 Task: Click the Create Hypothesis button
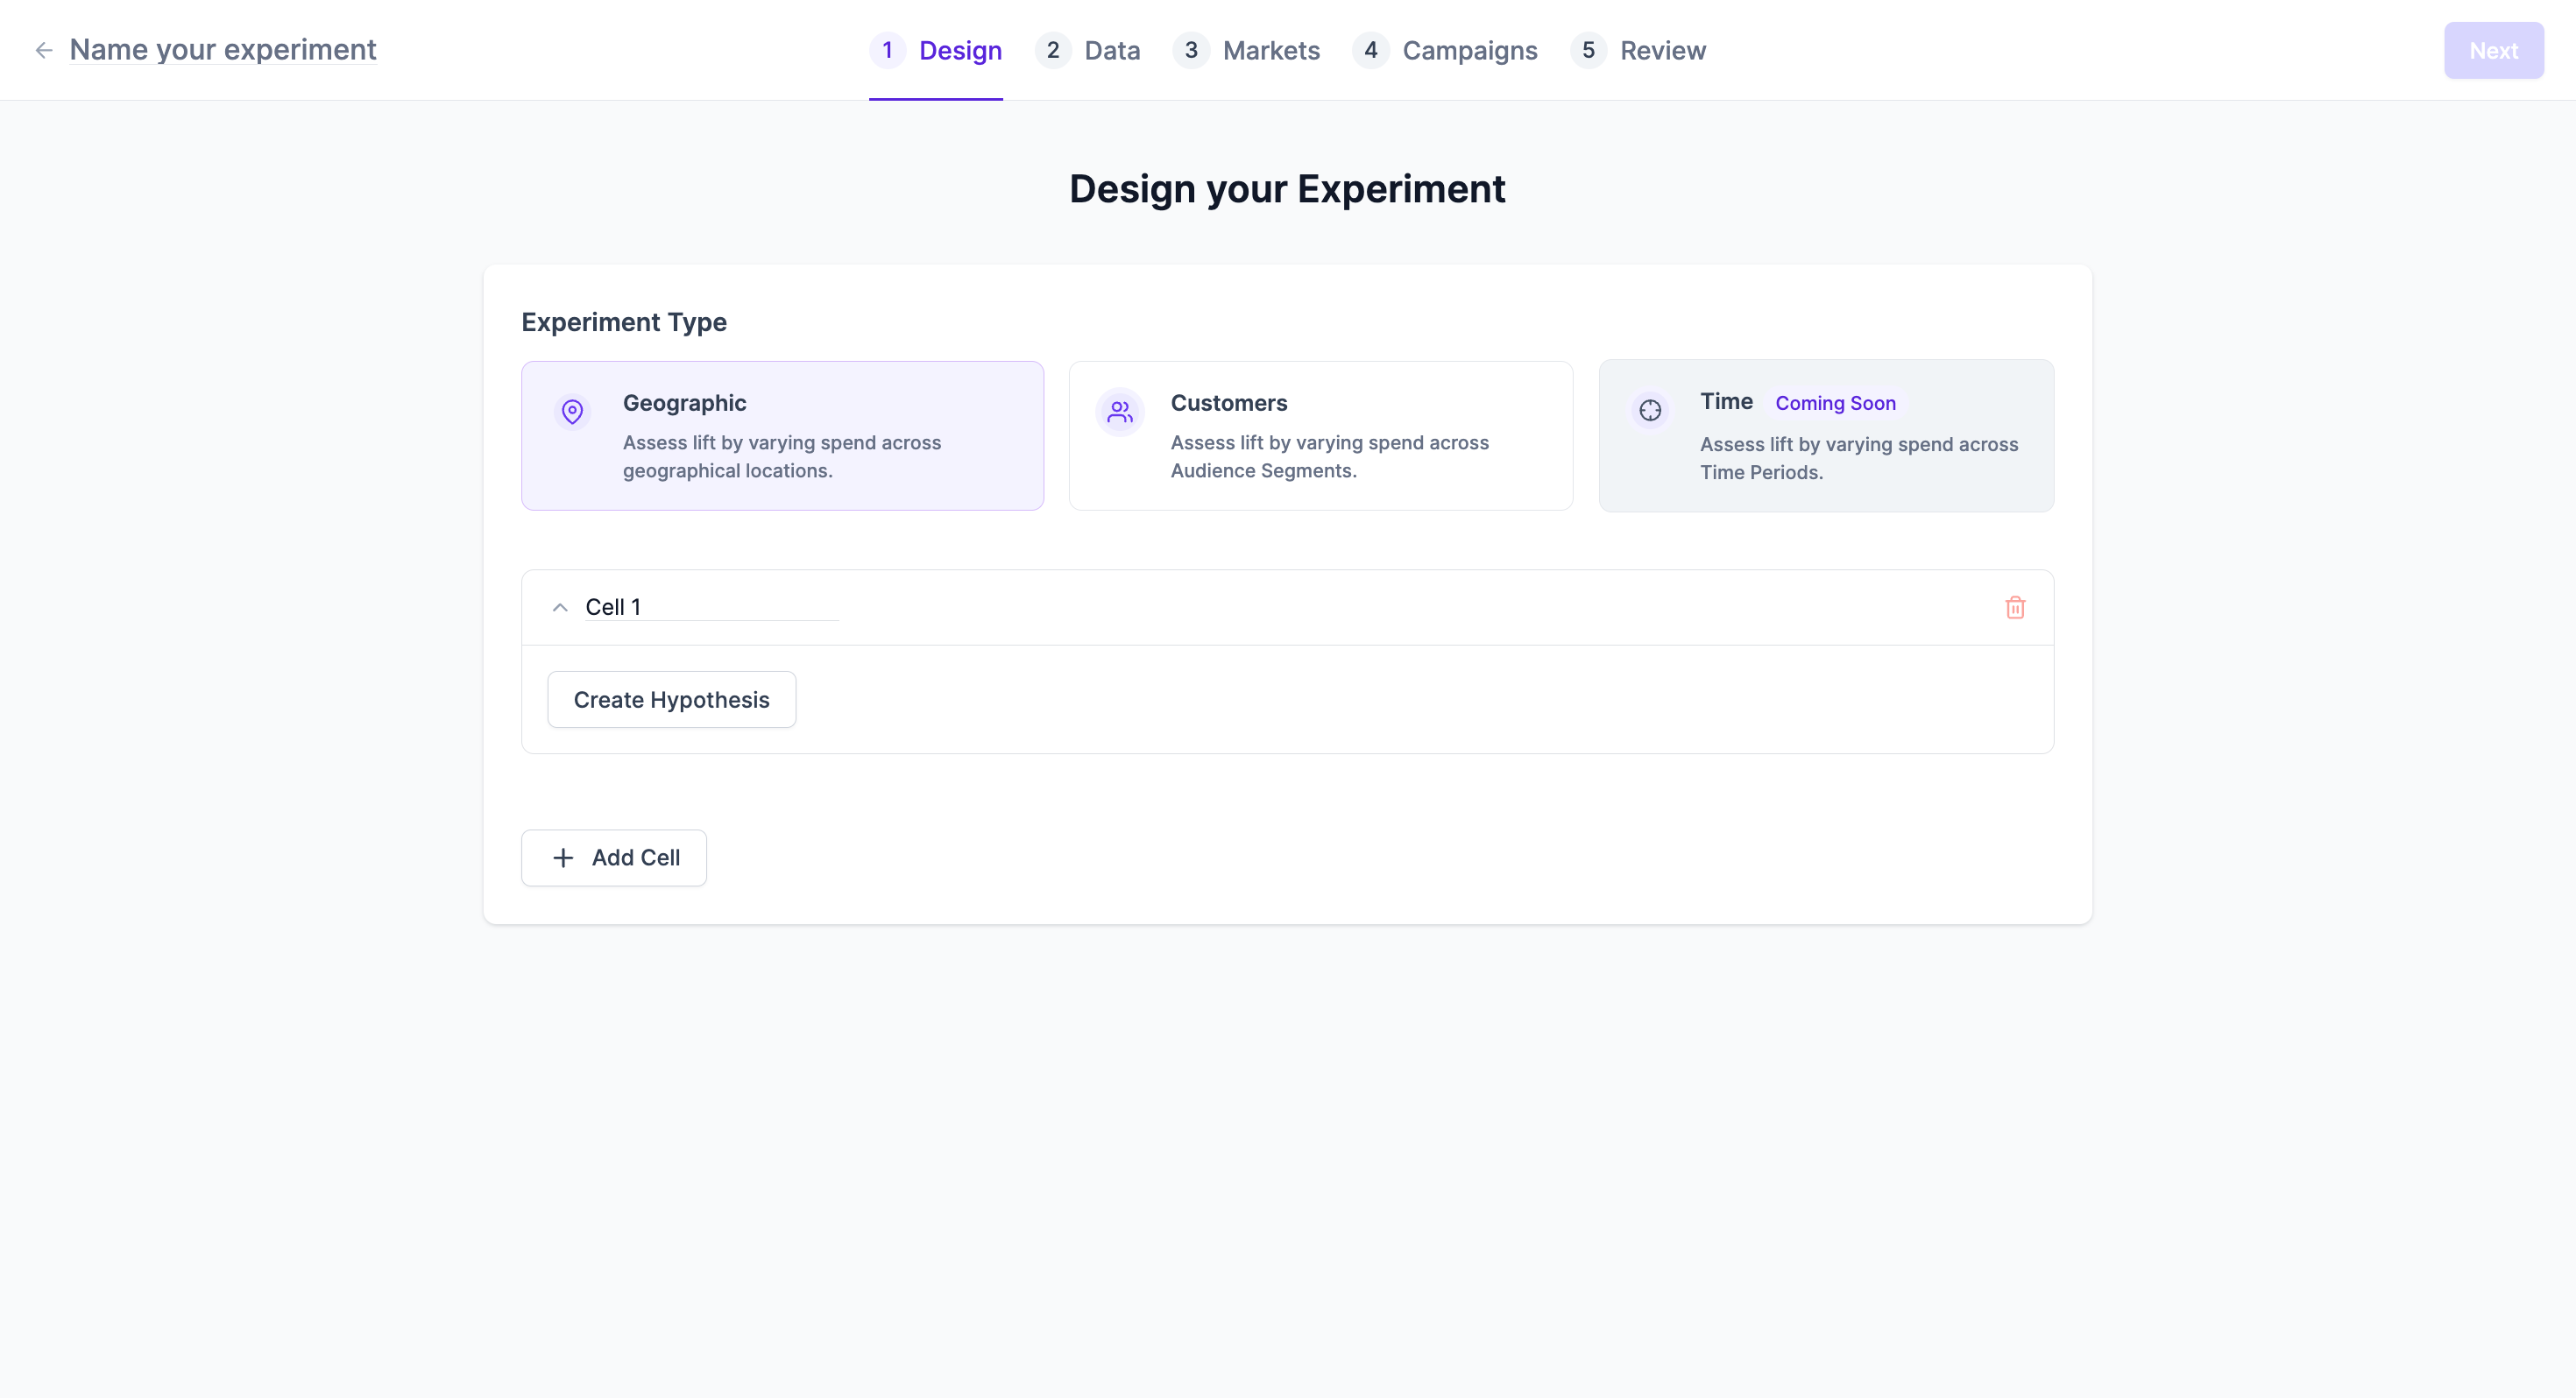point(671,700)
